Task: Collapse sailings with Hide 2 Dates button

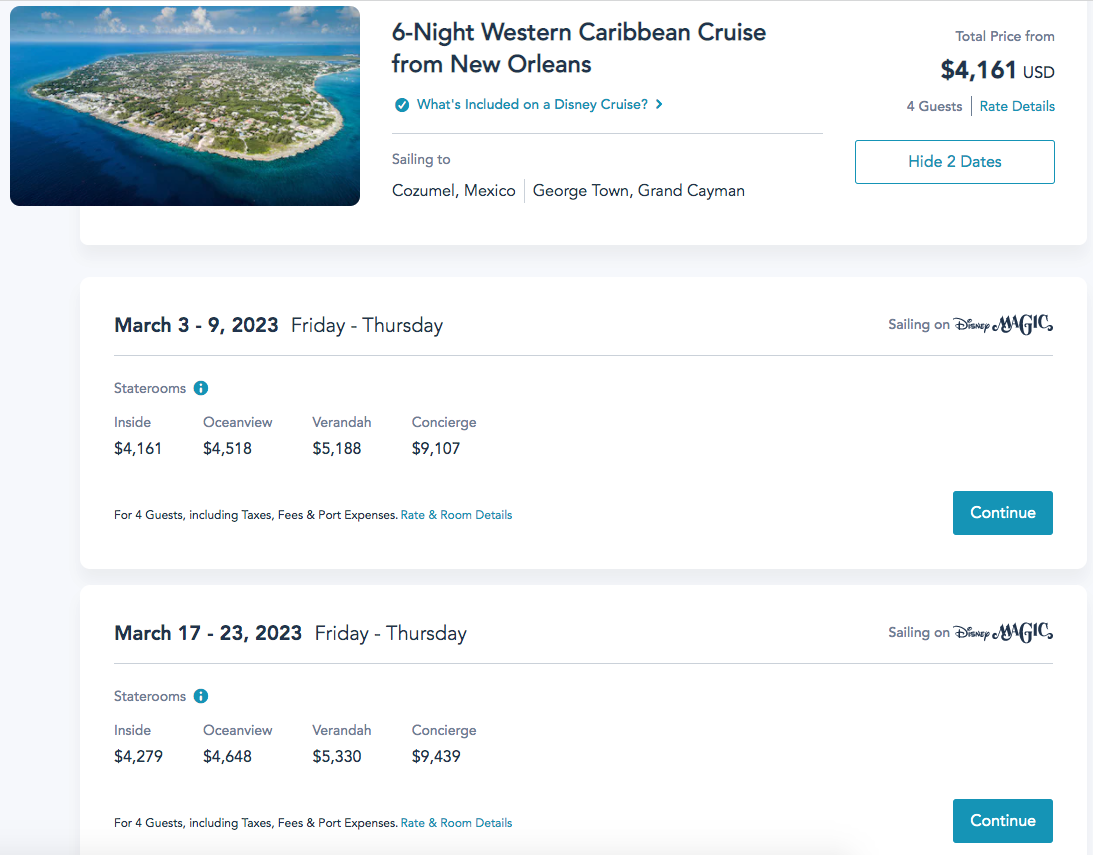Action: point(954,162)
